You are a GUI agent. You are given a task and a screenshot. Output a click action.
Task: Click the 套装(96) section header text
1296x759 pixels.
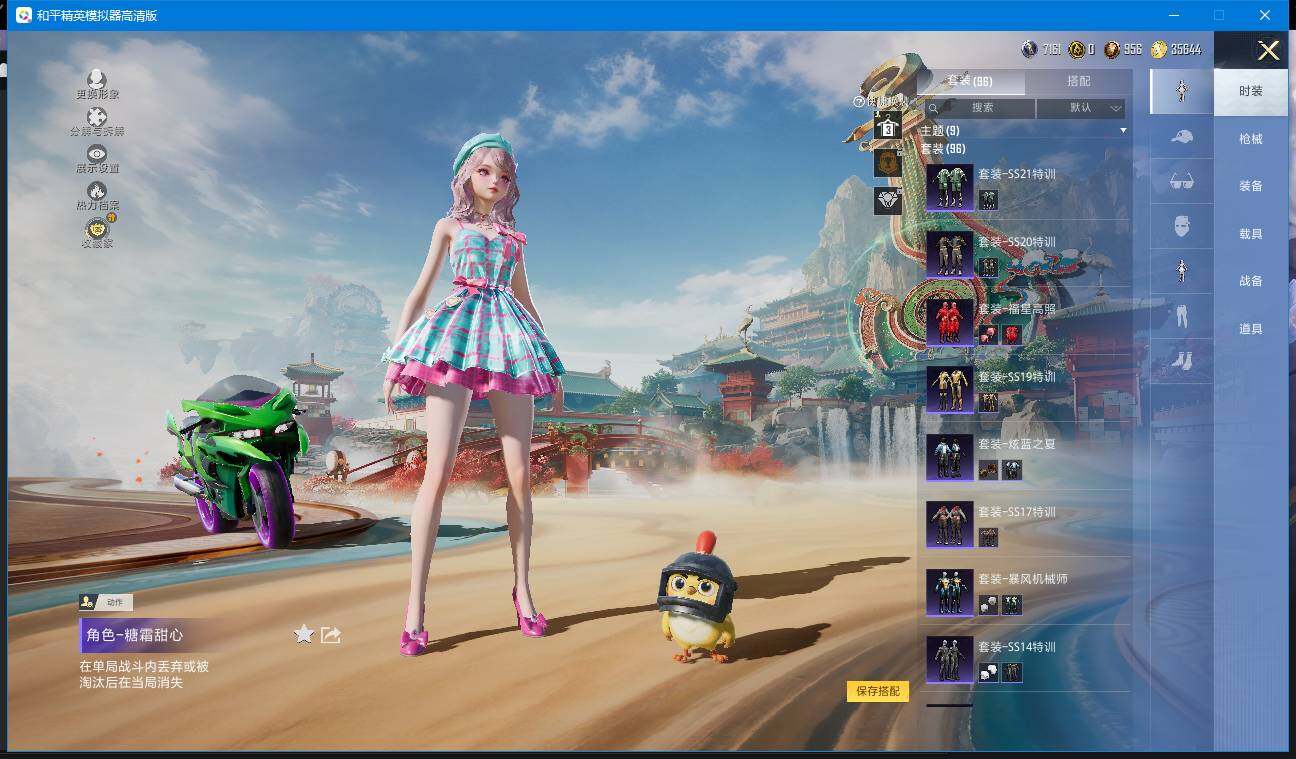(942, 149)
